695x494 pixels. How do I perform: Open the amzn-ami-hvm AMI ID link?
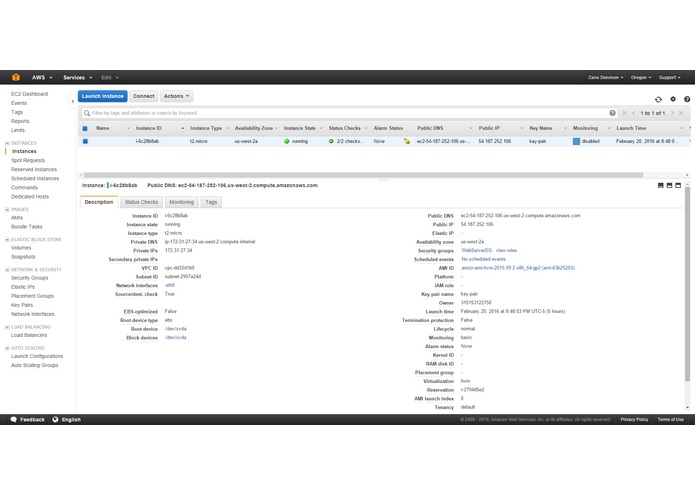point(518,268)
